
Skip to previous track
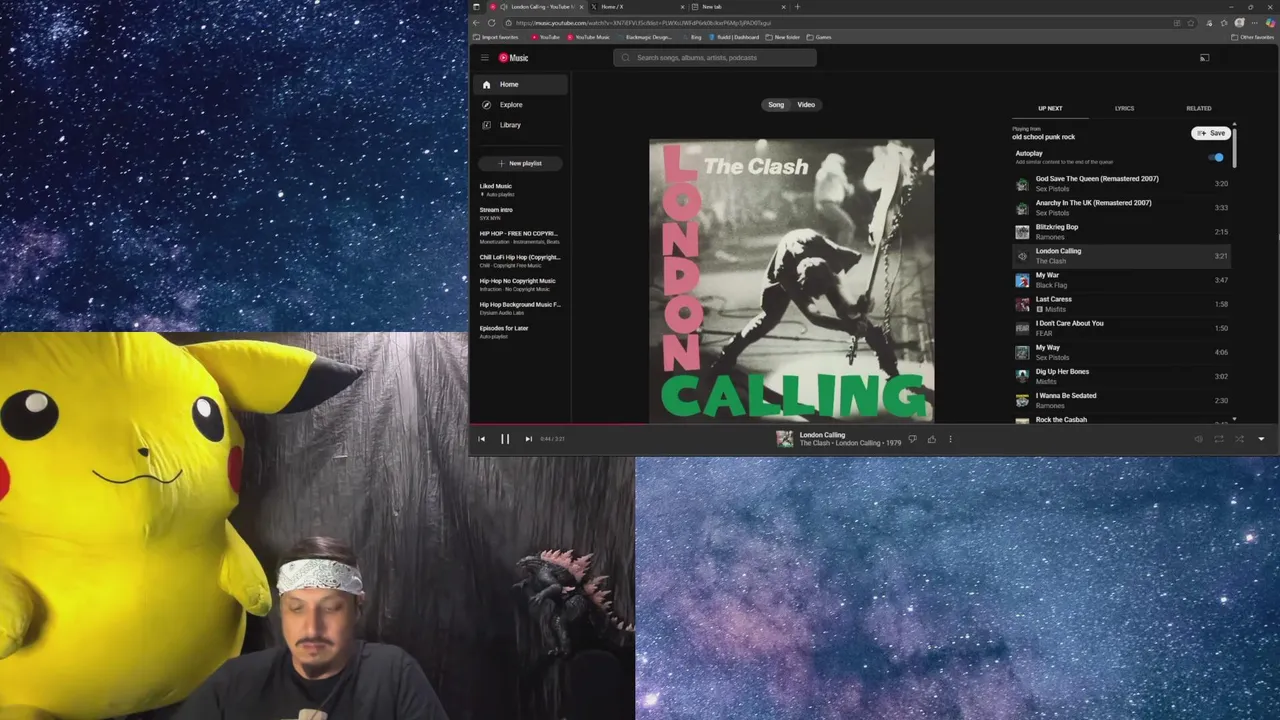[481, 439]
